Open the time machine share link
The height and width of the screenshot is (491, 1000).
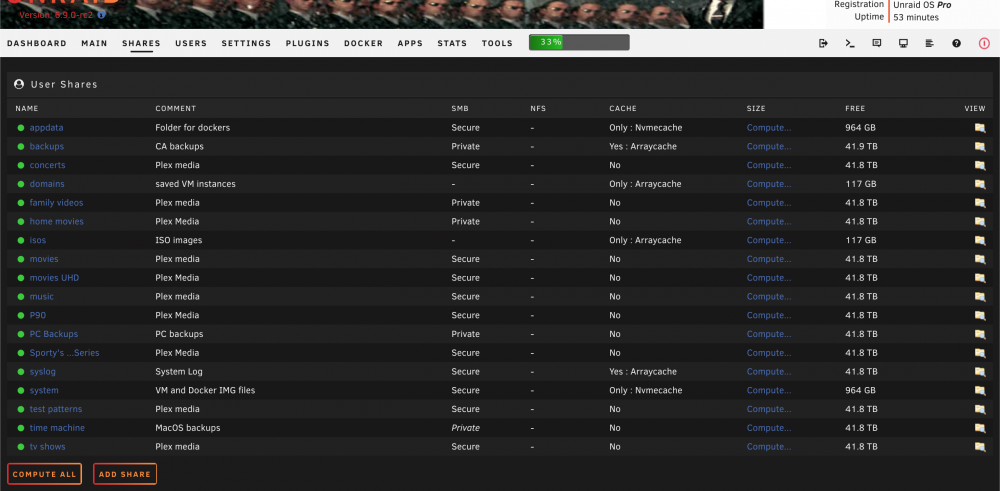point(57,428)
